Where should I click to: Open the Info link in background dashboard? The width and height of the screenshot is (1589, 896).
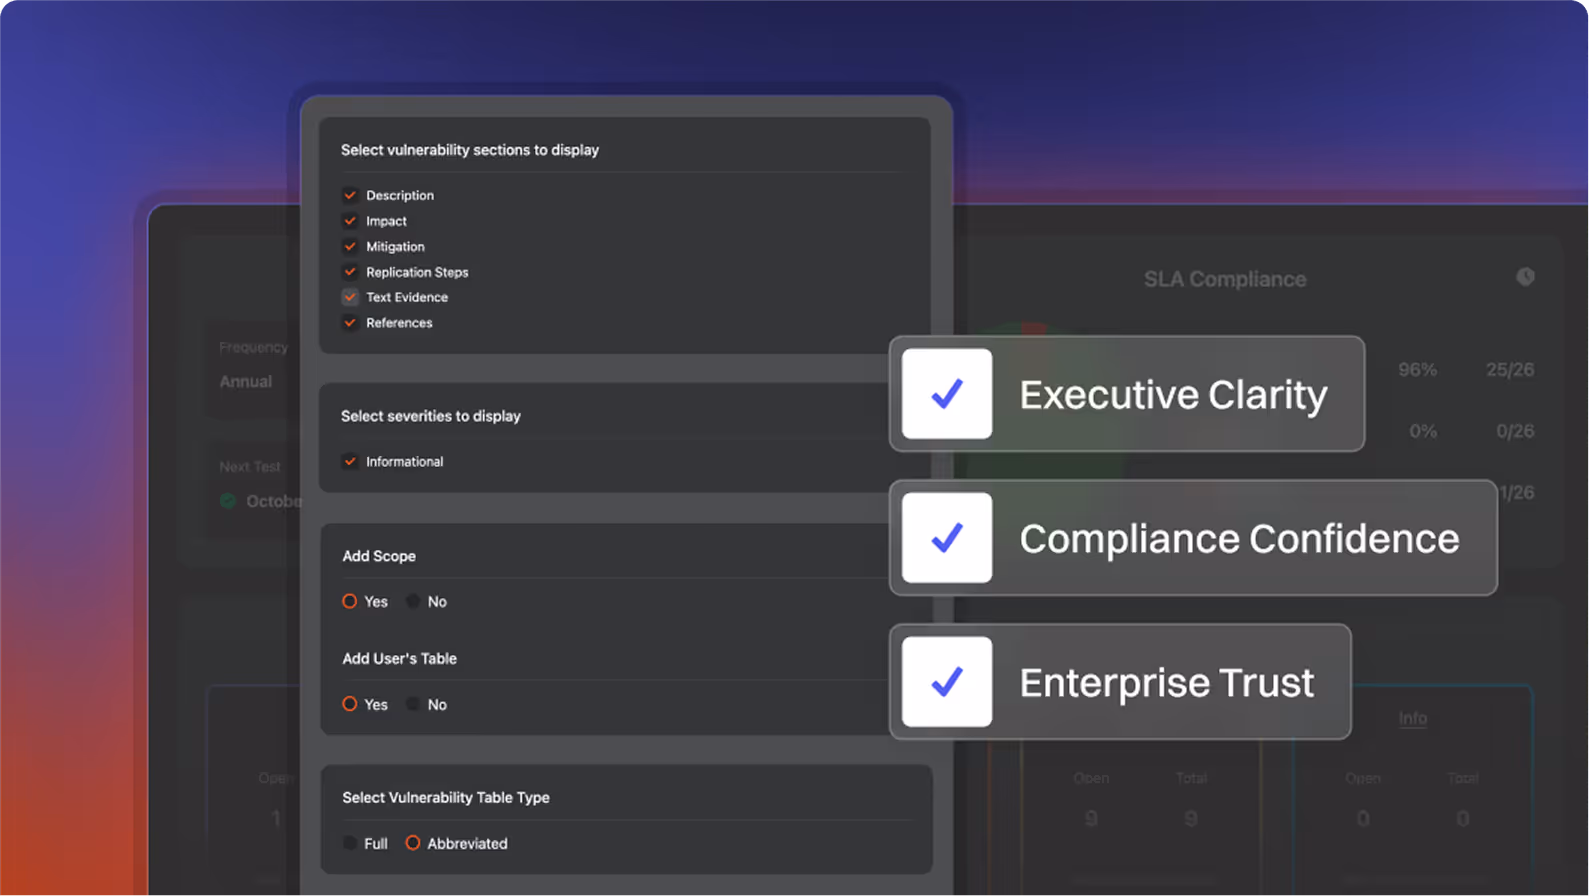pos(1413,718)
